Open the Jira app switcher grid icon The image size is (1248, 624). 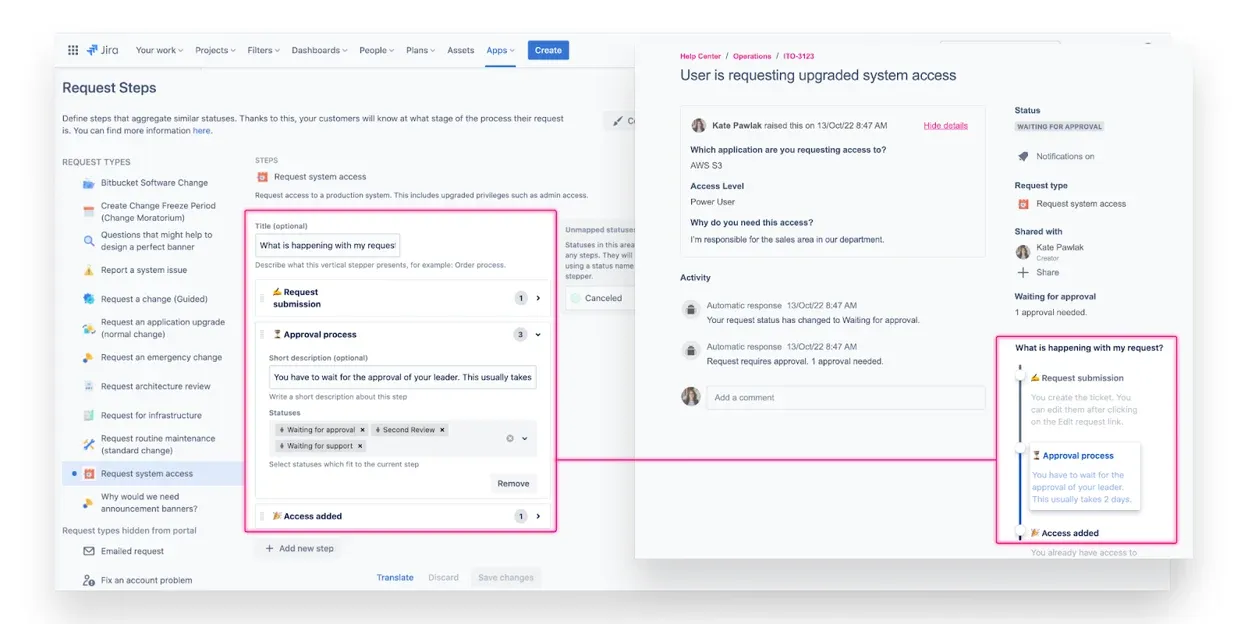click(72, 49)
